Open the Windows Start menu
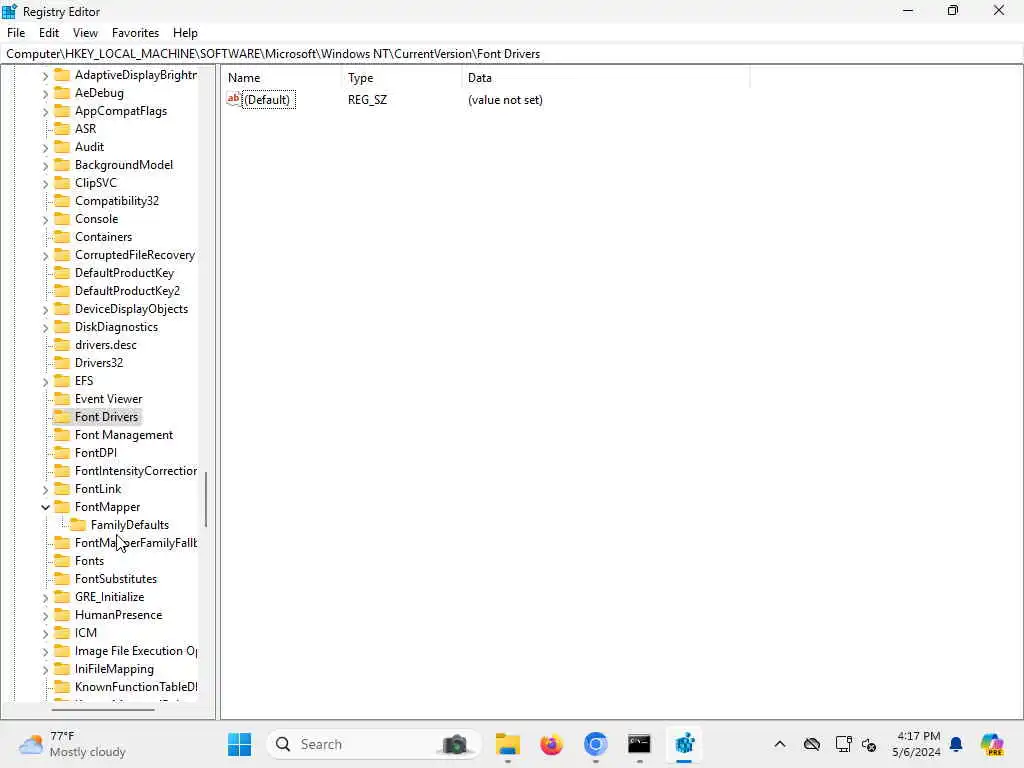This screenshot has height=768, width=1024. coord(240,744)
